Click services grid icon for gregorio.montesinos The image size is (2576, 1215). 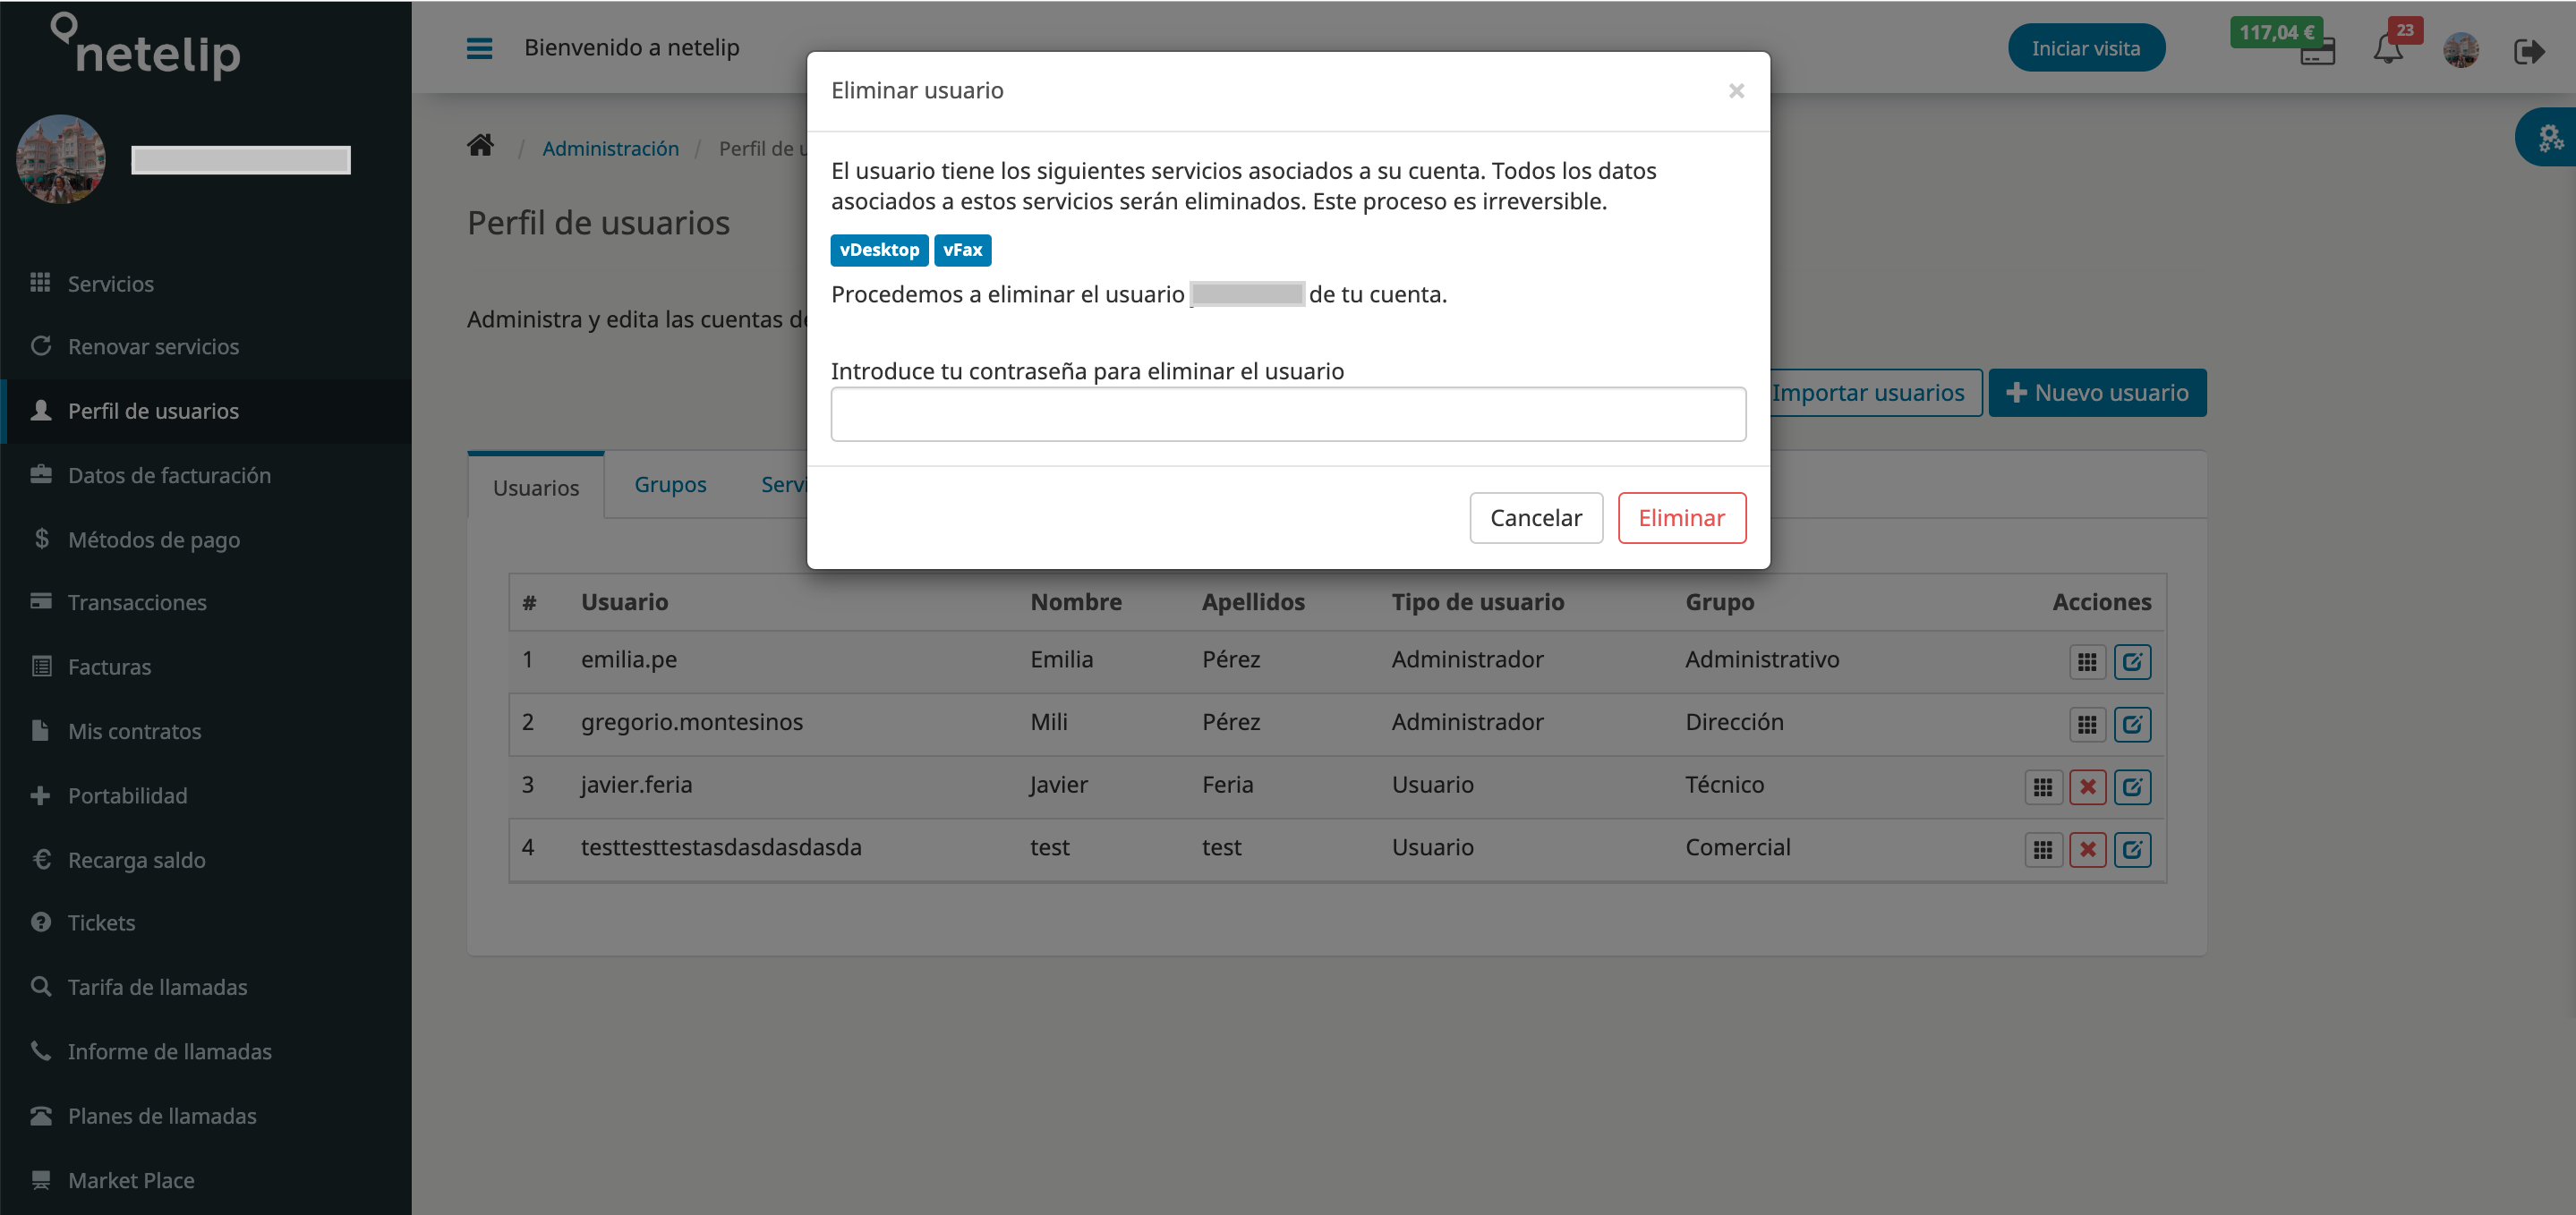(2087, 725)
